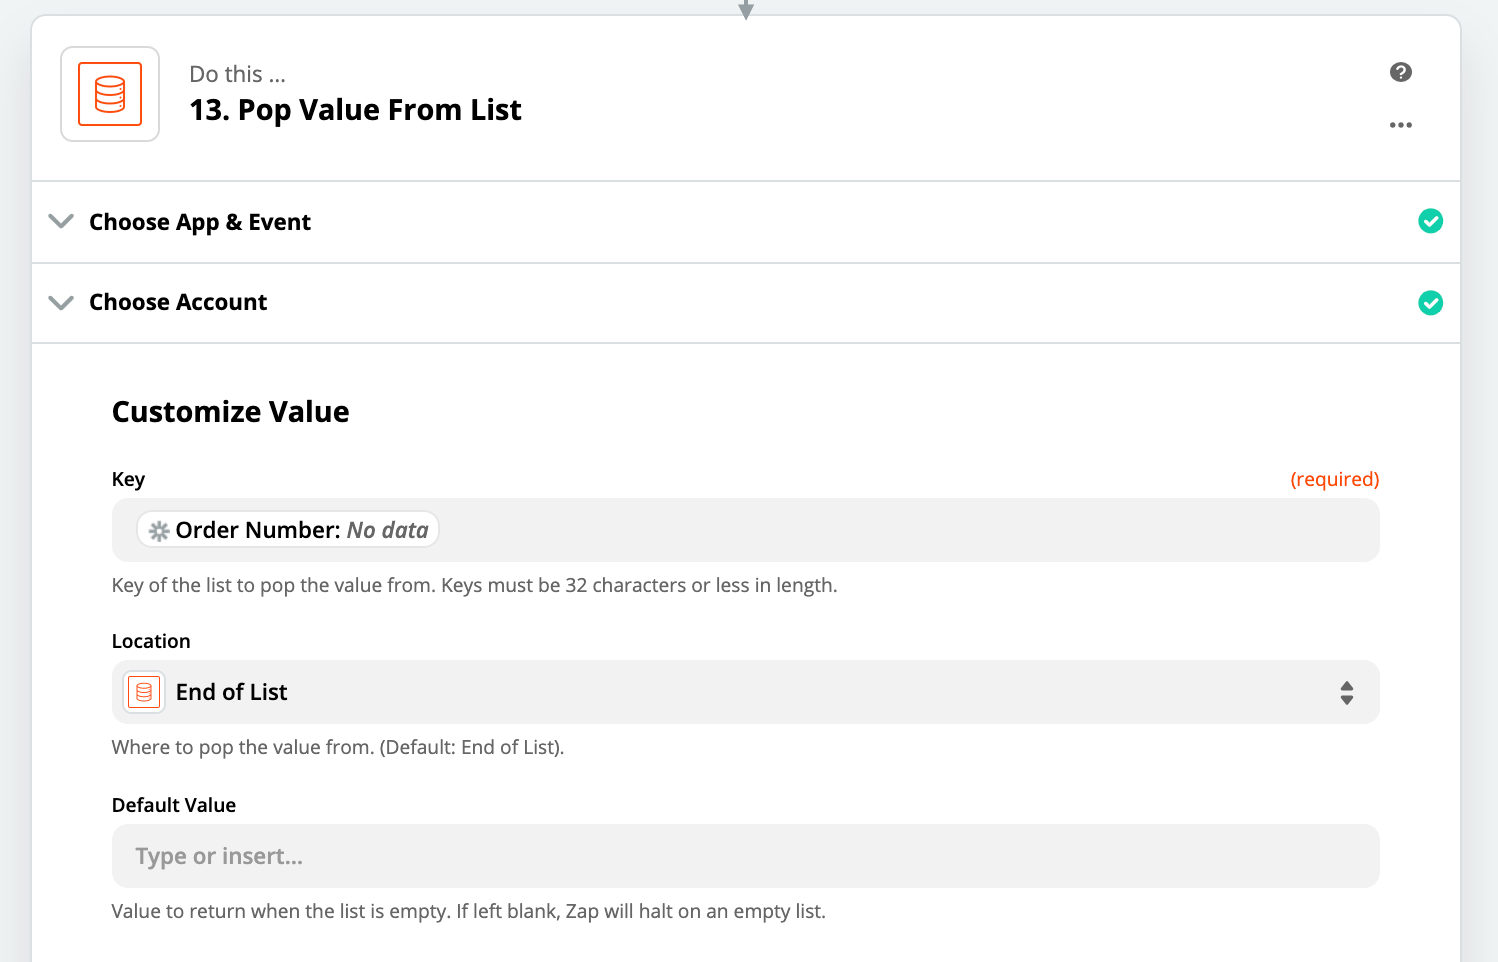This screenshot has height=962, width=1498.
Task: Click help text 'Where to pop the value from'
Action: 338,747
